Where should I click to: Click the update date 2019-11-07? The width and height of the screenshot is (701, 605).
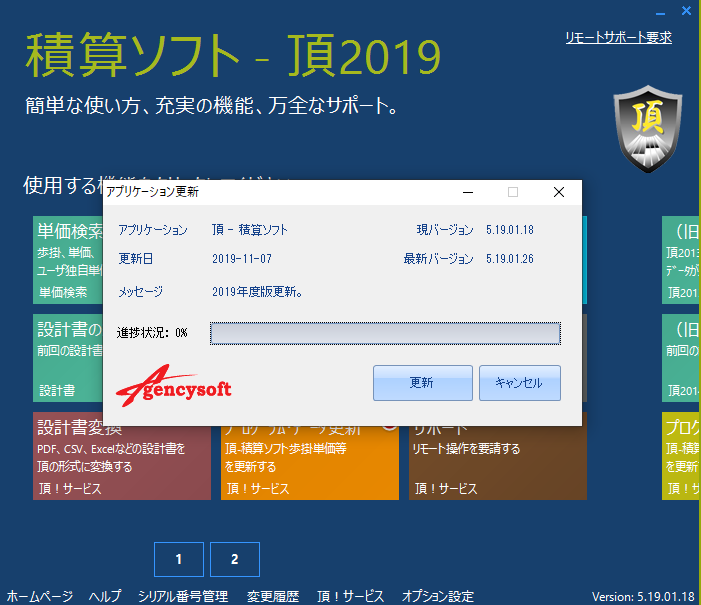pyautogui.click(x=242, y=259)
